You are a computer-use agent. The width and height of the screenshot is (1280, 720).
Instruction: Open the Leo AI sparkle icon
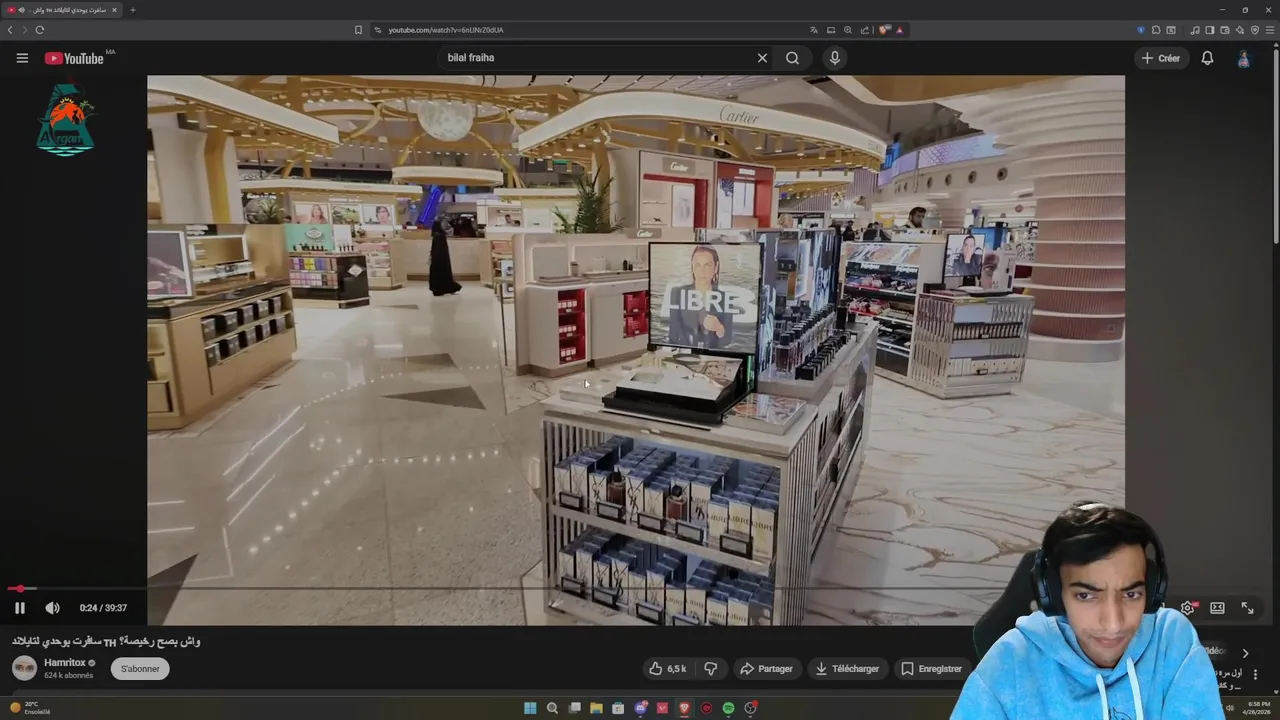1240,30
